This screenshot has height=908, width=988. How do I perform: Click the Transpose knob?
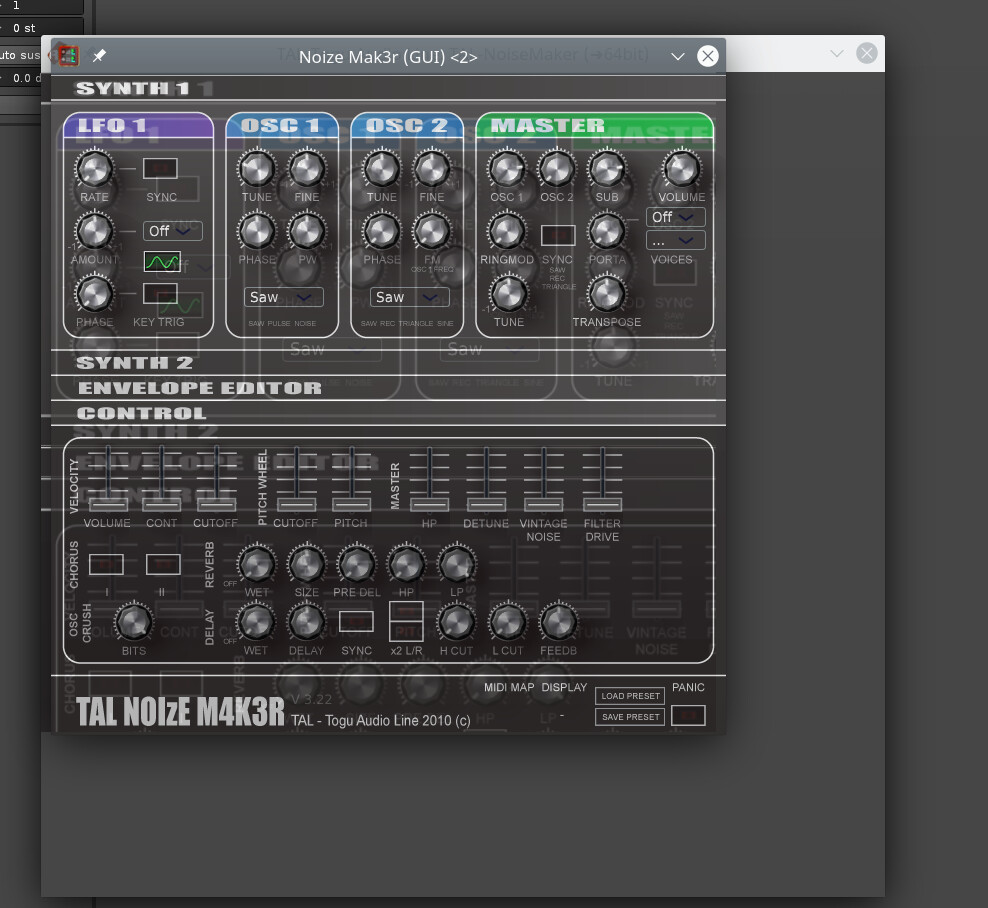tap(607, 294)
